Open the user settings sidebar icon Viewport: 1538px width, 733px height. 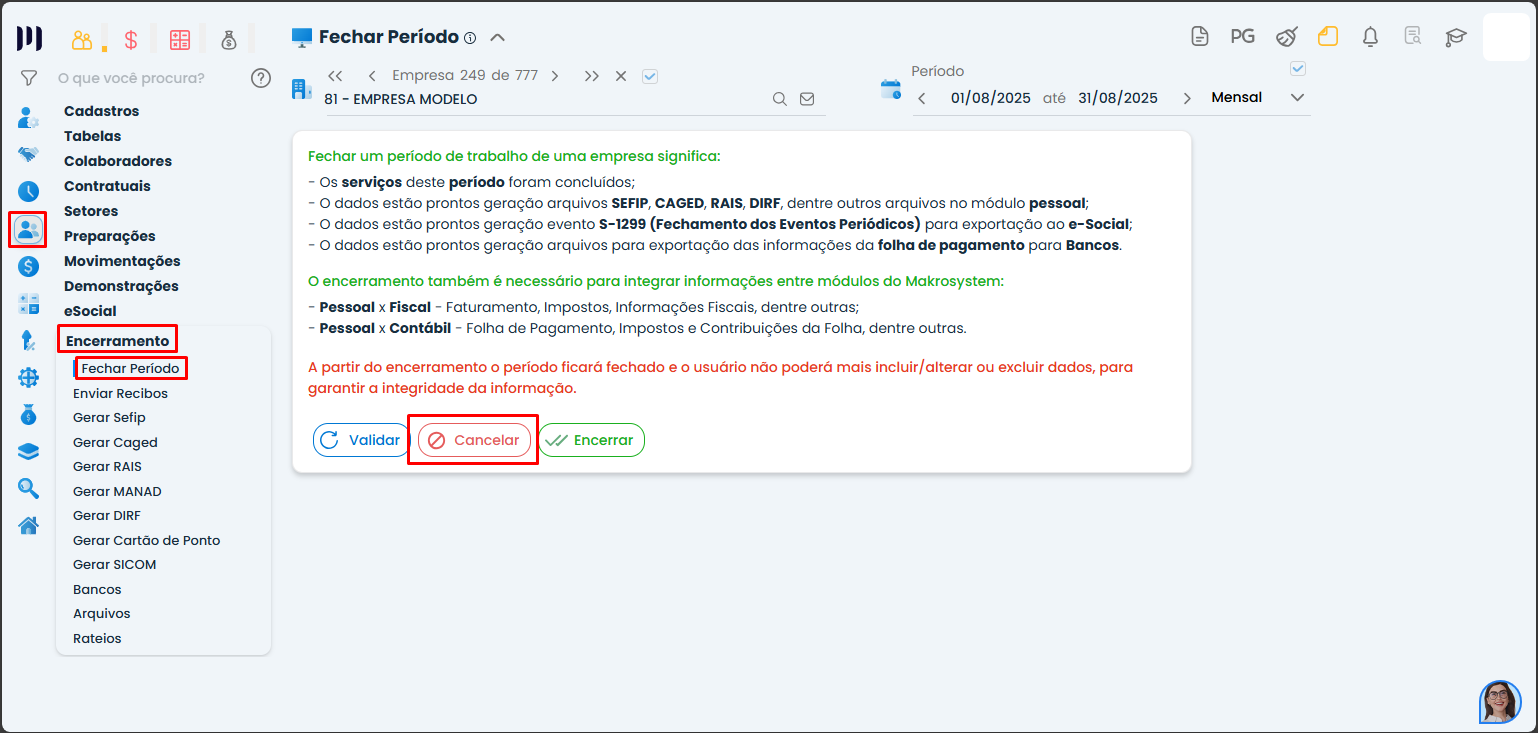click(29, 118)
